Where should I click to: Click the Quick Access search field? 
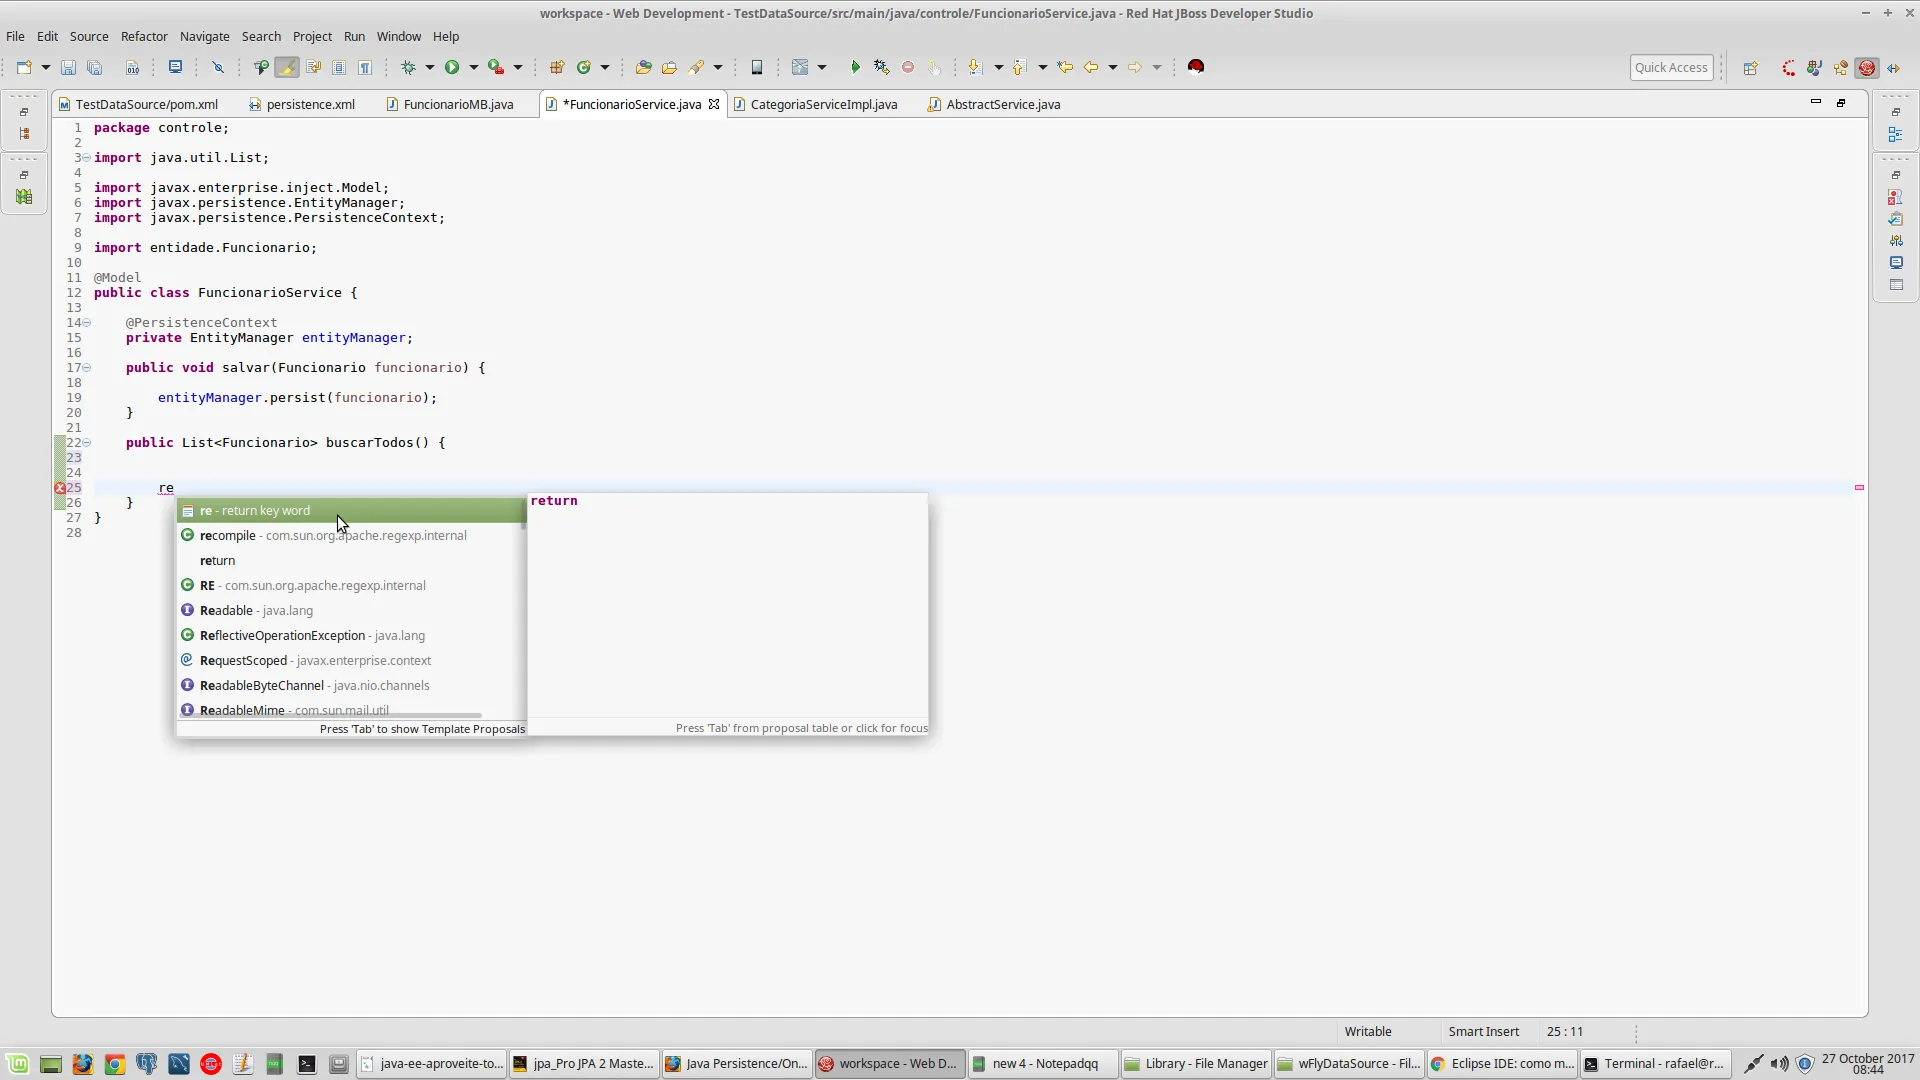pos(1670,67)
